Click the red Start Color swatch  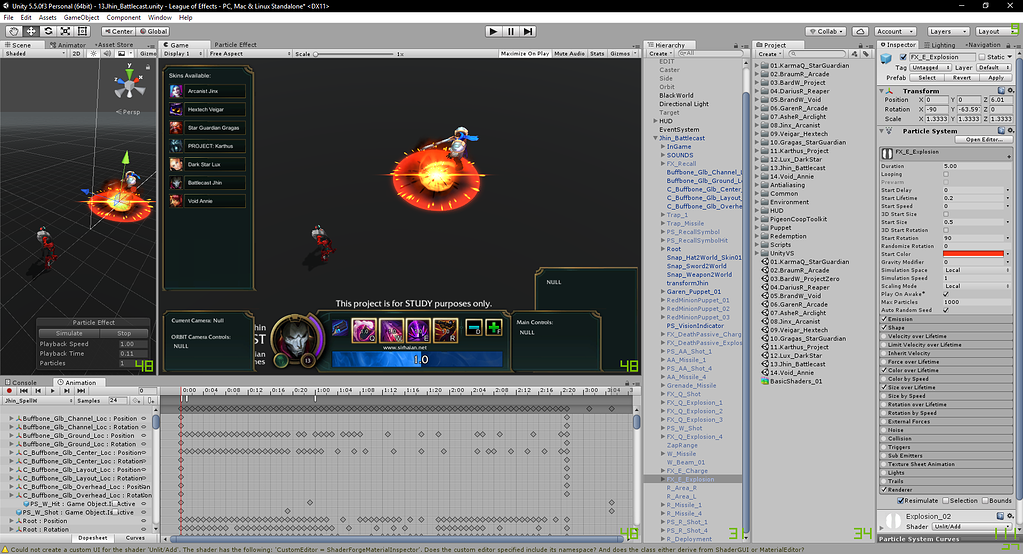pos(973,254)
